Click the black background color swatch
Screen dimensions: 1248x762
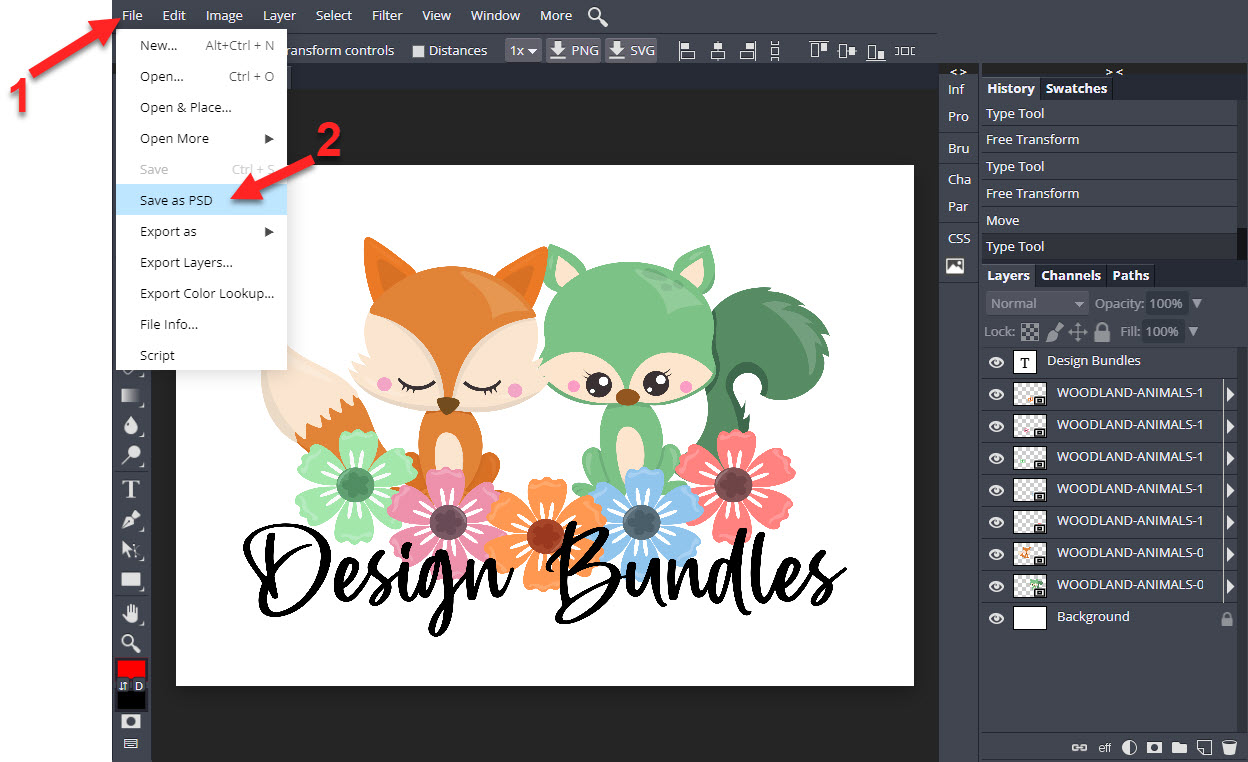tap(131, 700)
